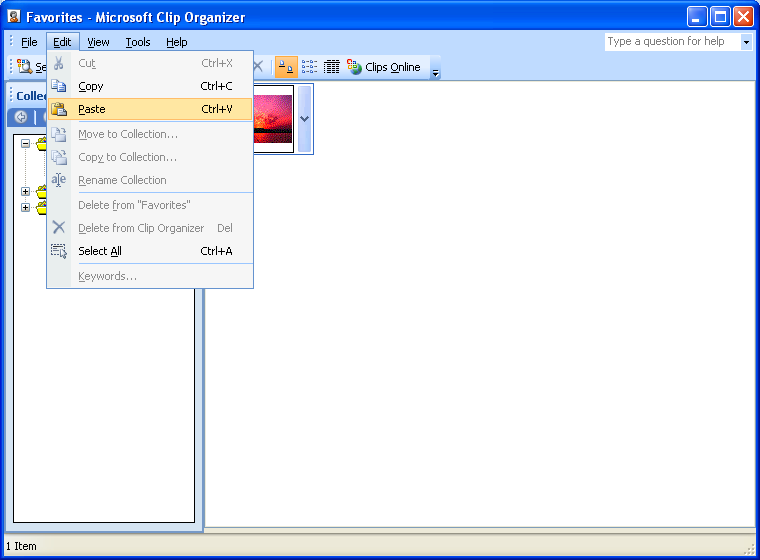Click the toolbar Delete X button
The image size is (760, 560).
[x=258, y=67]
